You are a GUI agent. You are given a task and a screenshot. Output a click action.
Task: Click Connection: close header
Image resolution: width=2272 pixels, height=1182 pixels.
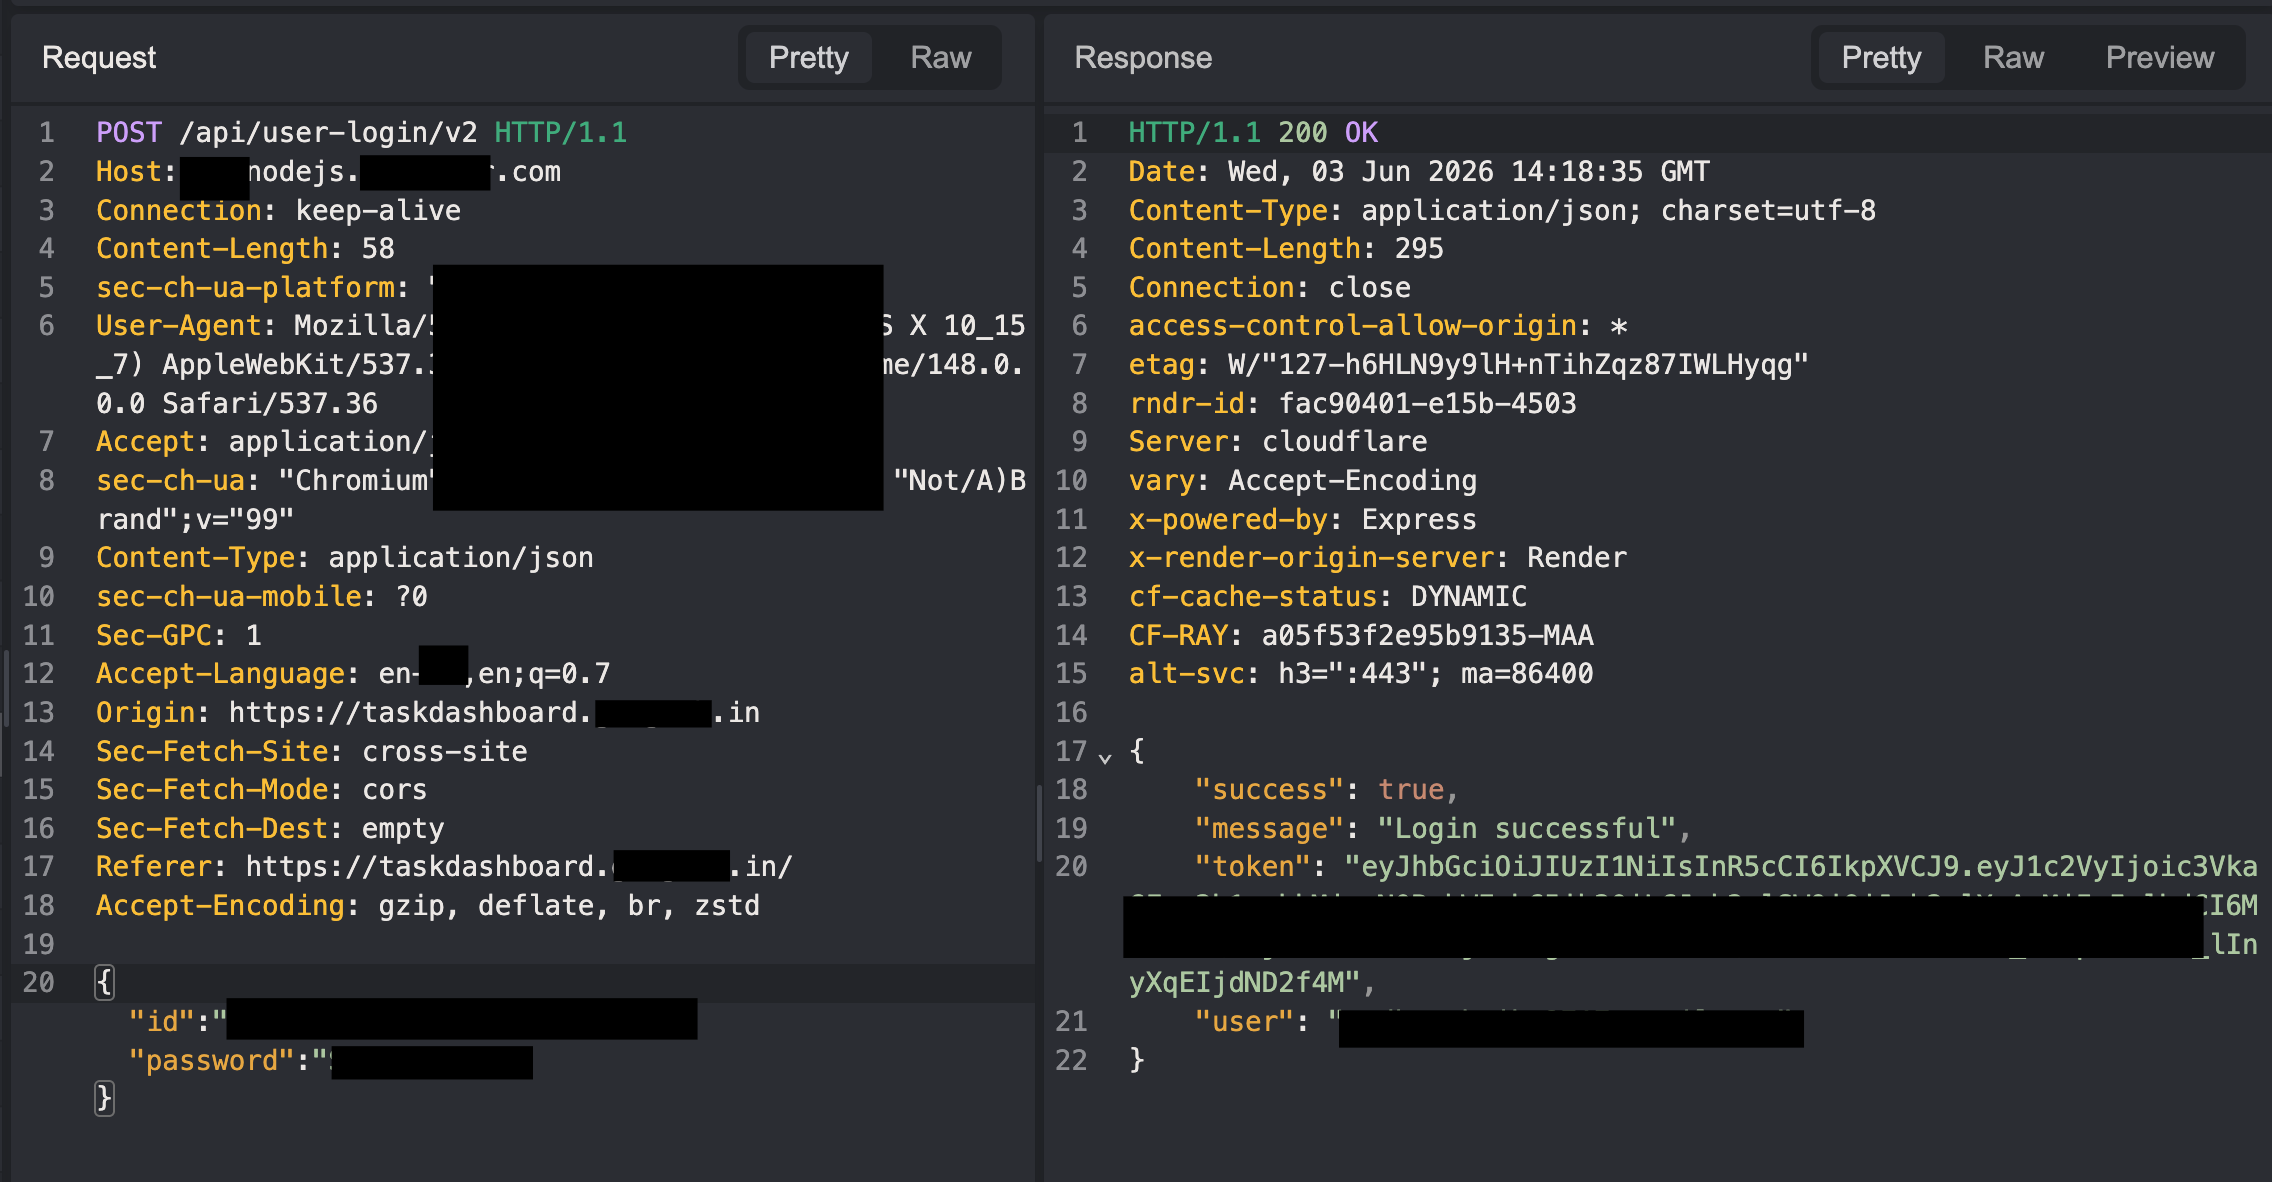(x=1269, y=288)
